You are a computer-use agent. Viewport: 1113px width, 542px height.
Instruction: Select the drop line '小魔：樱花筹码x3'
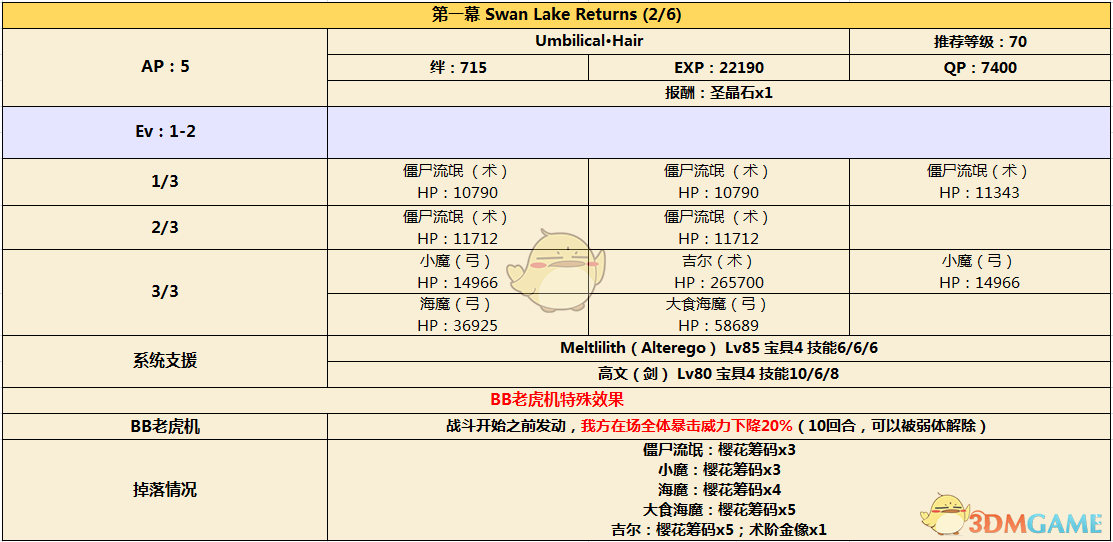(719, 470)
